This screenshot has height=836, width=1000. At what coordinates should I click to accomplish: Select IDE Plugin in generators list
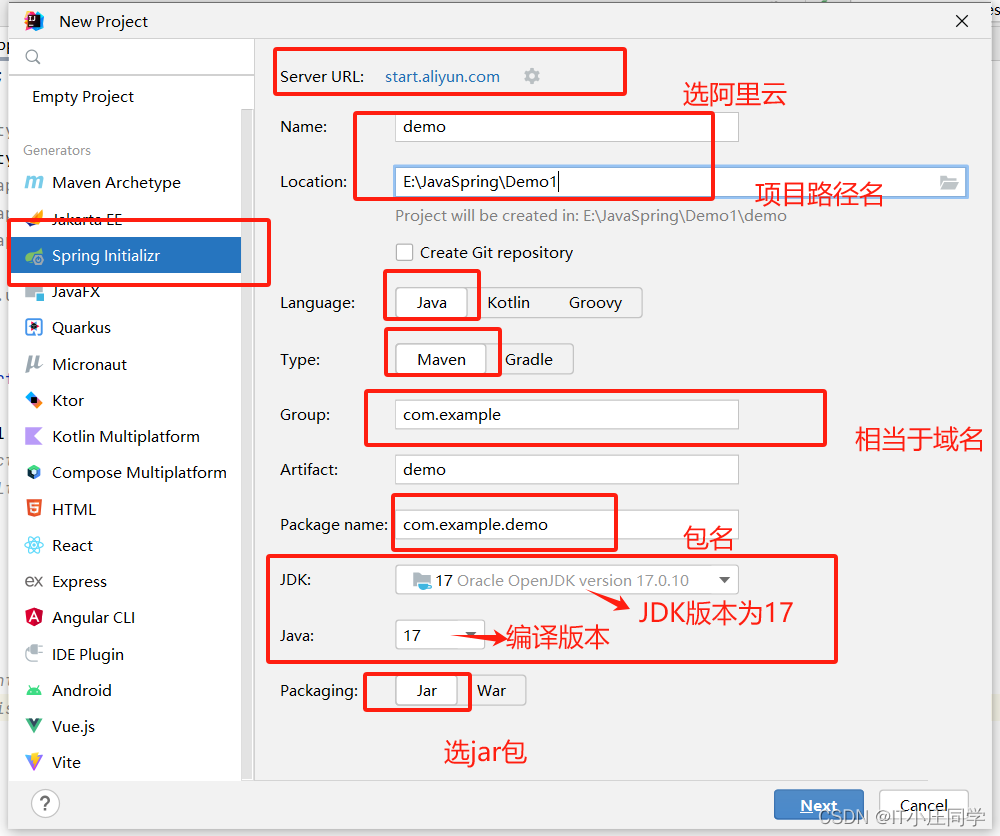pyautogui.click(x=126, y=654)
